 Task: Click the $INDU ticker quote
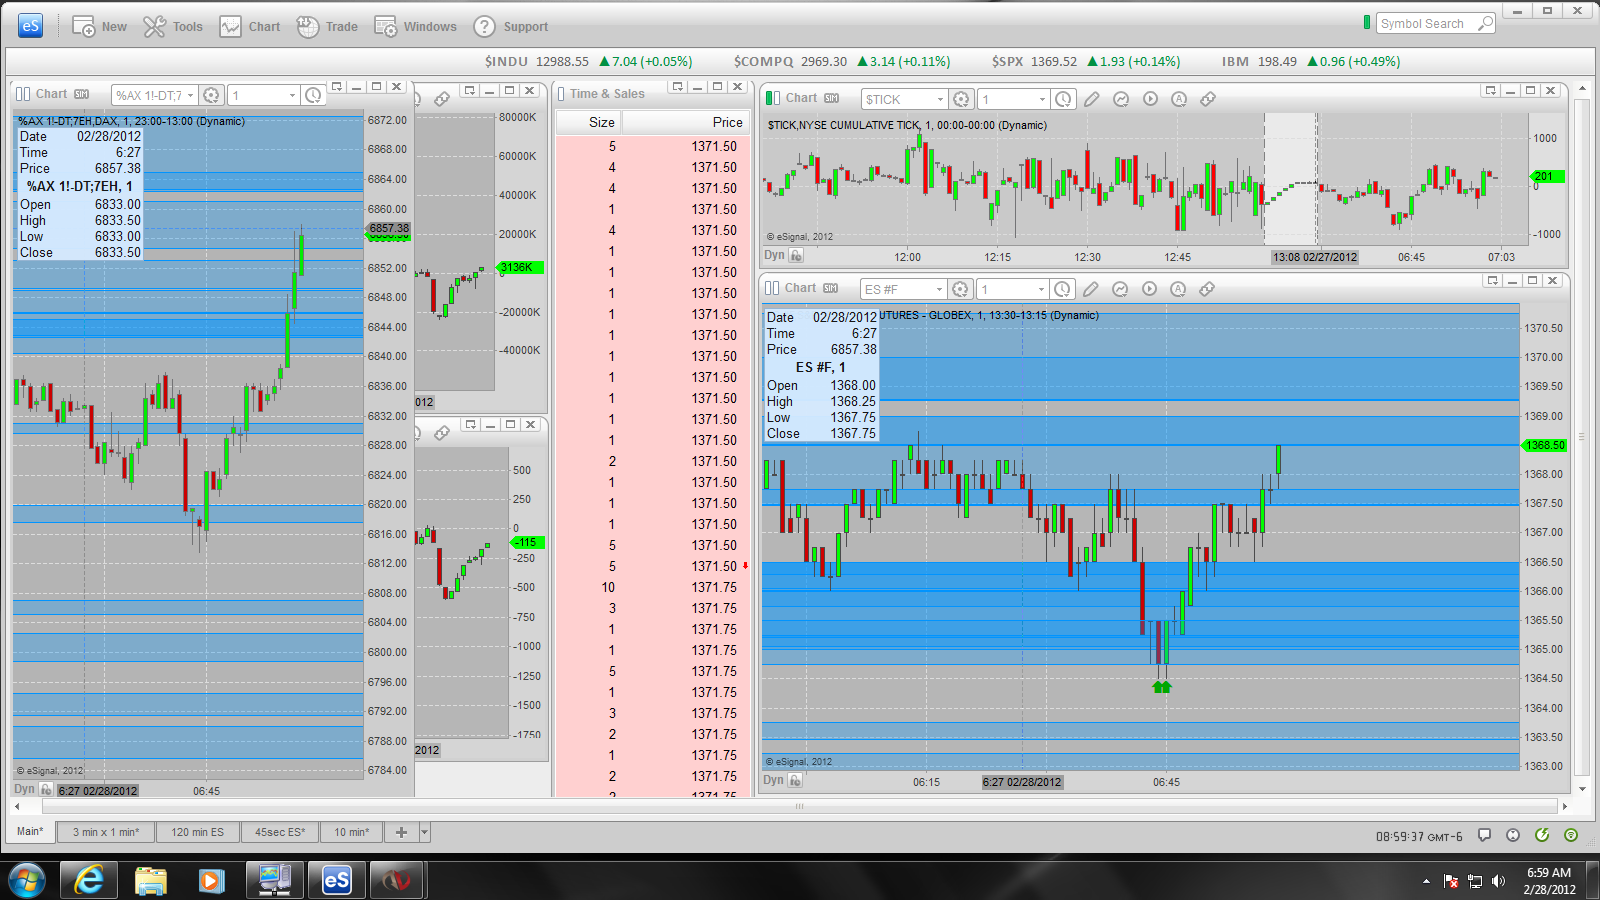click(x=588, y=61)
